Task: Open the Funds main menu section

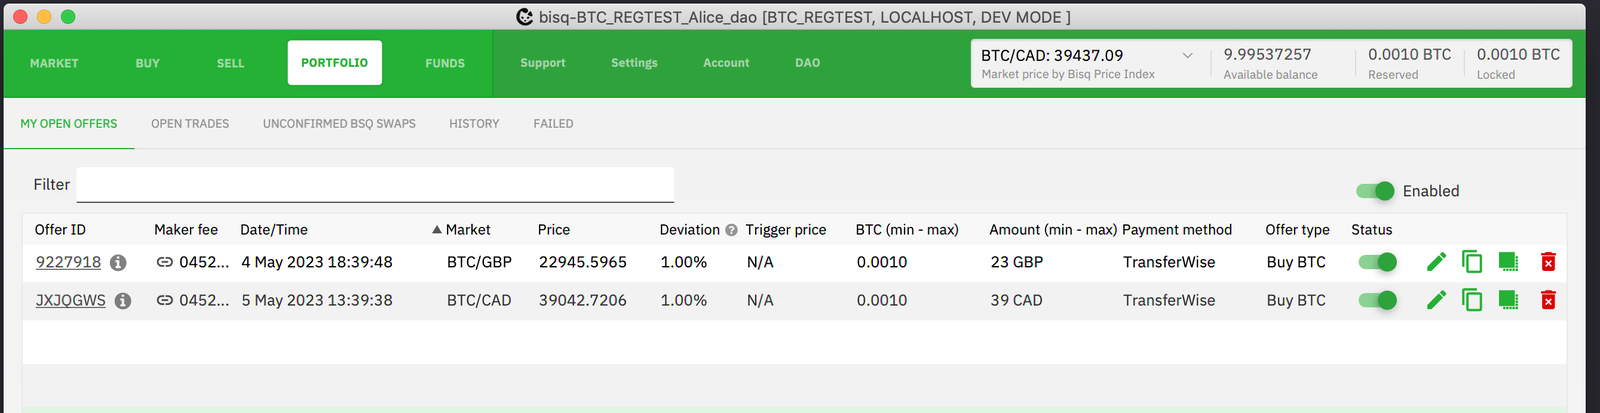Action: (445, 63)
